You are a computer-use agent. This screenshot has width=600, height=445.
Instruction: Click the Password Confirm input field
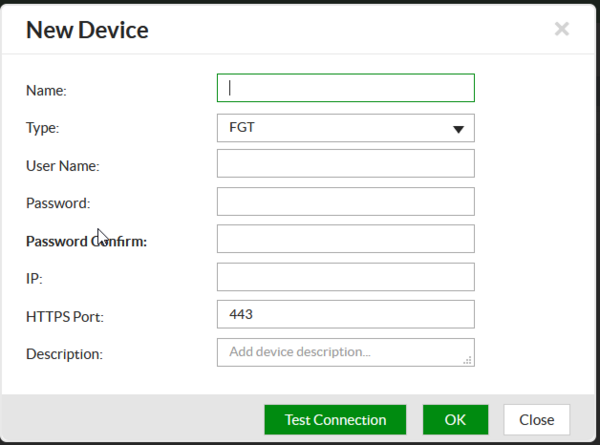345,239
